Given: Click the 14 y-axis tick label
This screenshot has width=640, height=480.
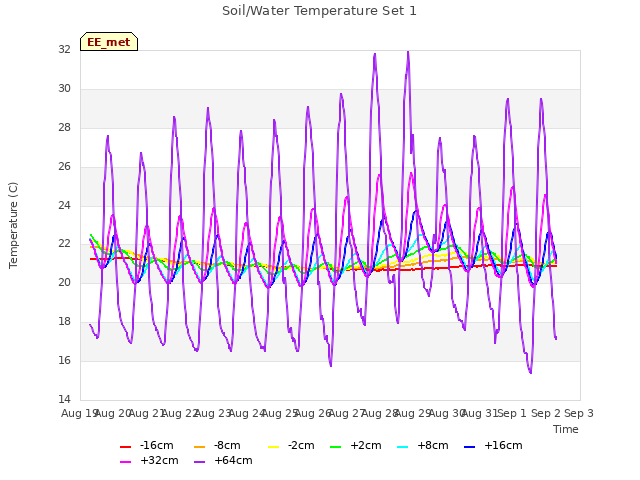Looking at the screenshot, I should coord(64,399).
